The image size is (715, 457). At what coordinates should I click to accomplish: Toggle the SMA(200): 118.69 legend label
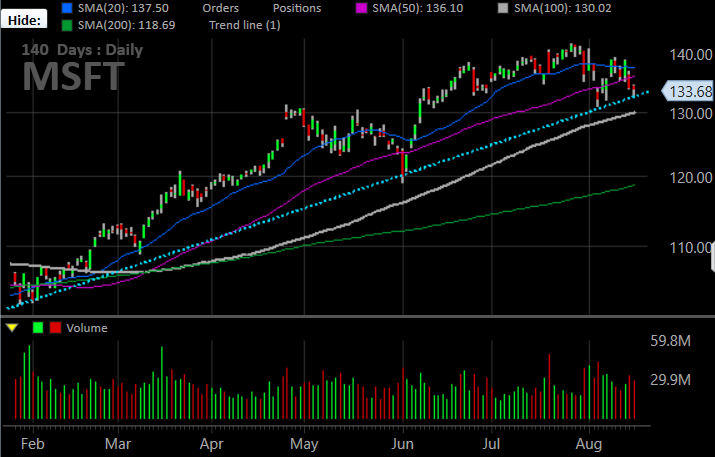pyautogui.click(x=126, y=25)
